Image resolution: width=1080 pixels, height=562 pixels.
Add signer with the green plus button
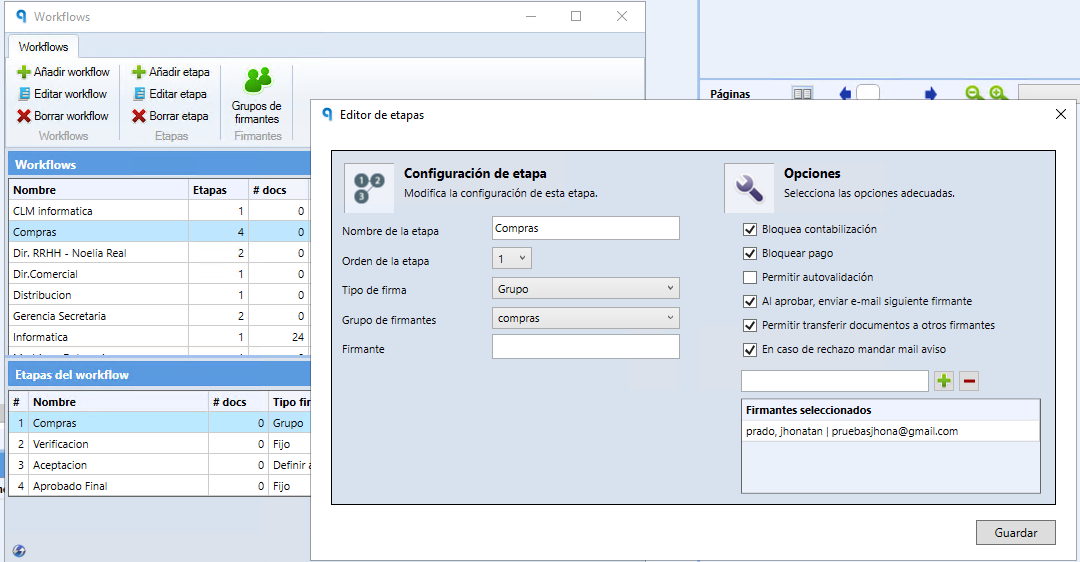pos(944,381)
